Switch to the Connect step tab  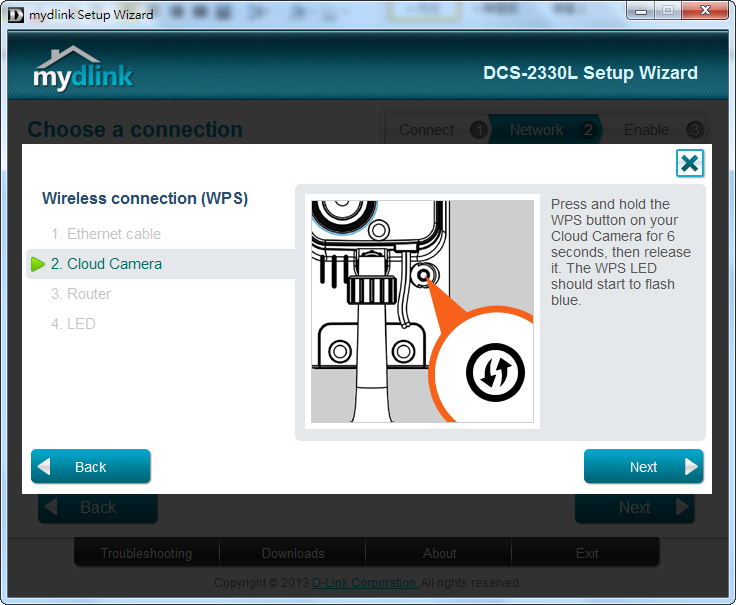click(x=427, y=130)
